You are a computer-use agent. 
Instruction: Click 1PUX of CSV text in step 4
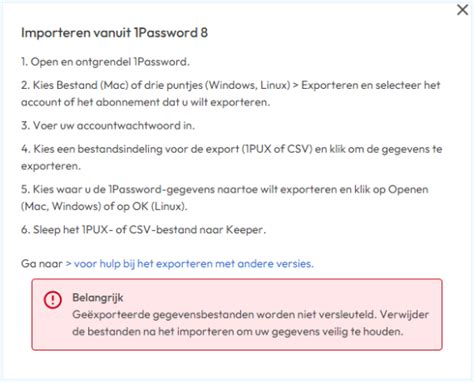click(277, 149)
